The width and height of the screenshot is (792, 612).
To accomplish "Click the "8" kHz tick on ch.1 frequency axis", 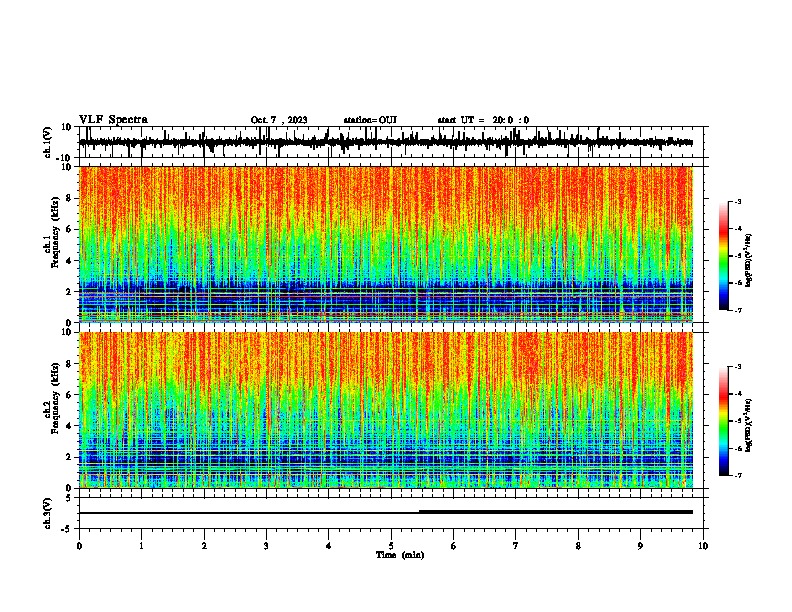I will click(69, 198).
